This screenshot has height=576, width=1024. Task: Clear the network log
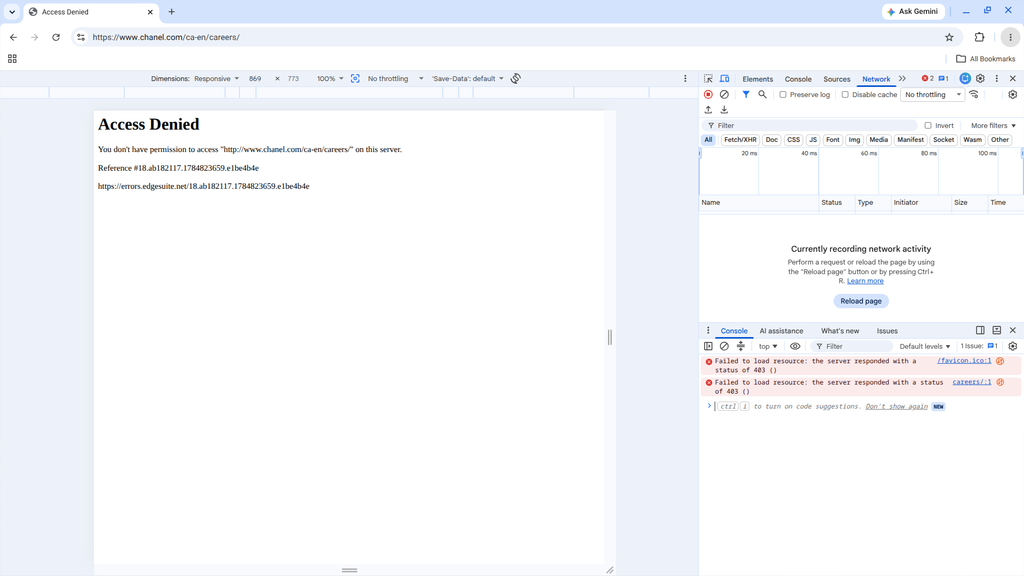pos(724,95)
